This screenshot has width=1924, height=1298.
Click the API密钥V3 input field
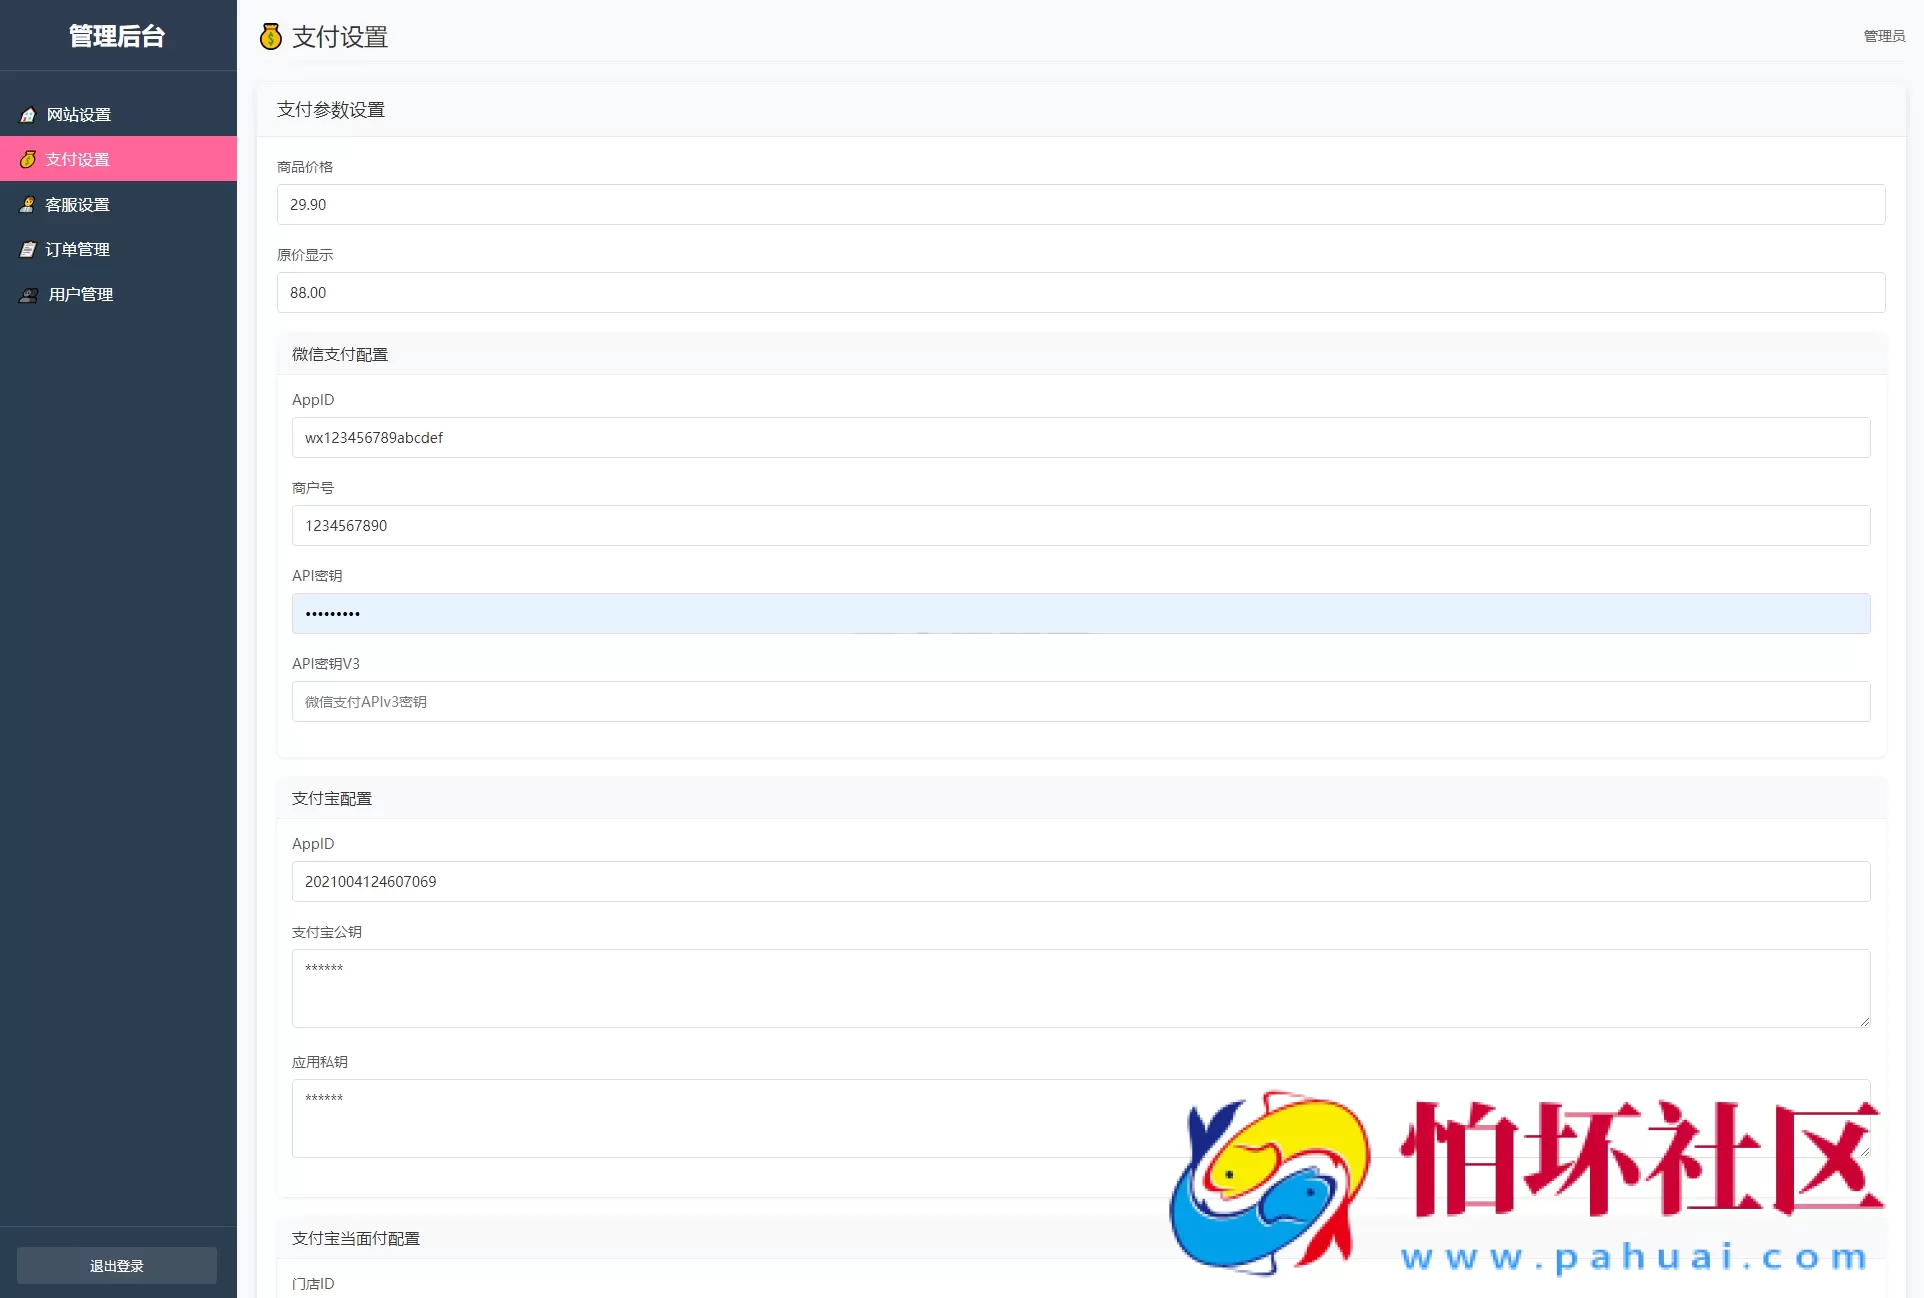(1080, 701)
